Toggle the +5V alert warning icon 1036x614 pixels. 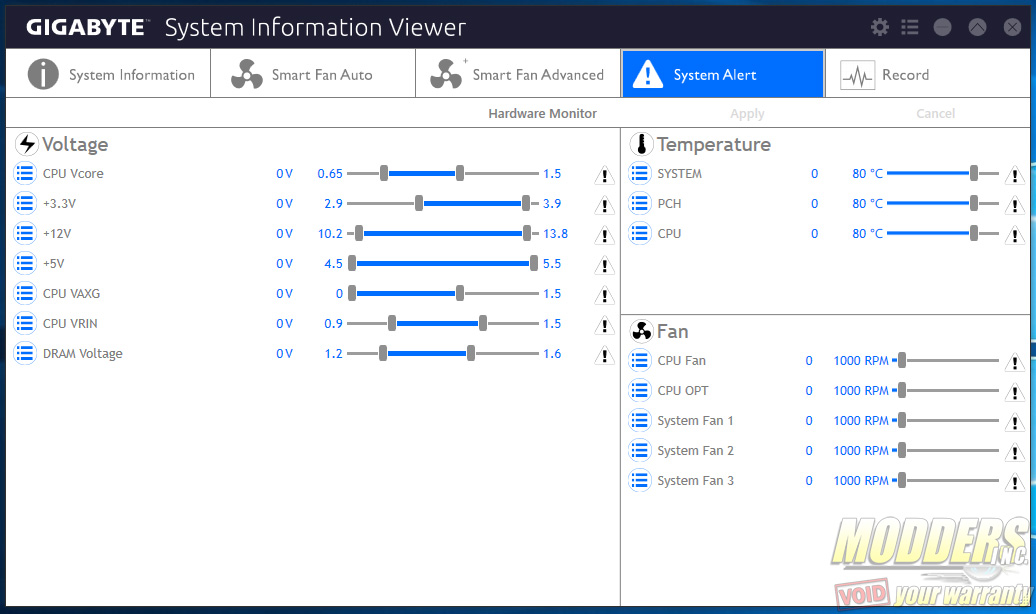point(604,265)
